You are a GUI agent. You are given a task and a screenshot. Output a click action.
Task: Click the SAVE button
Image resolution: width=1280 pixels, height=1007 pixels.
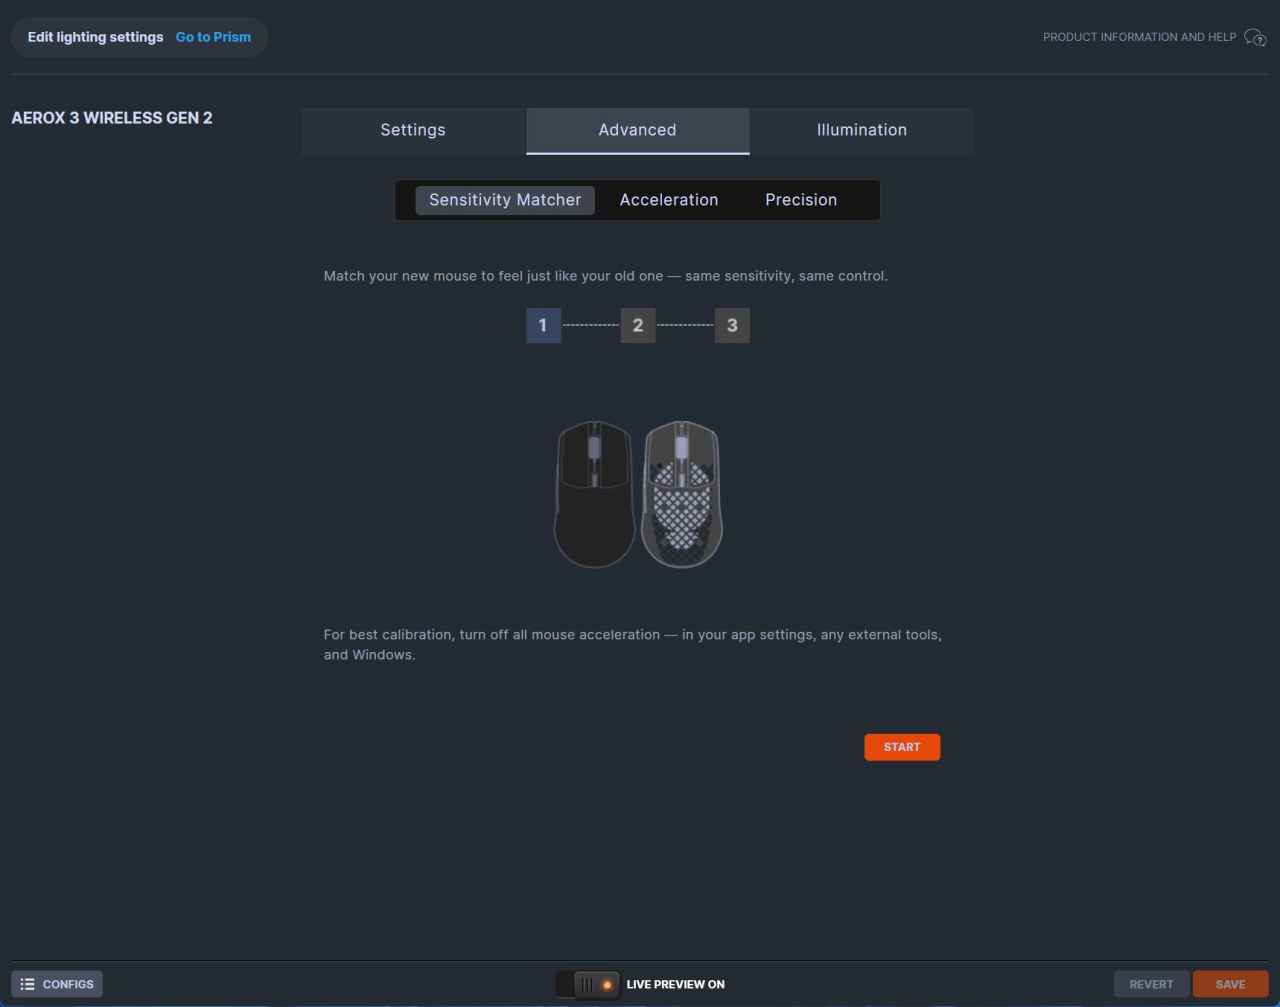(1231, 984)
